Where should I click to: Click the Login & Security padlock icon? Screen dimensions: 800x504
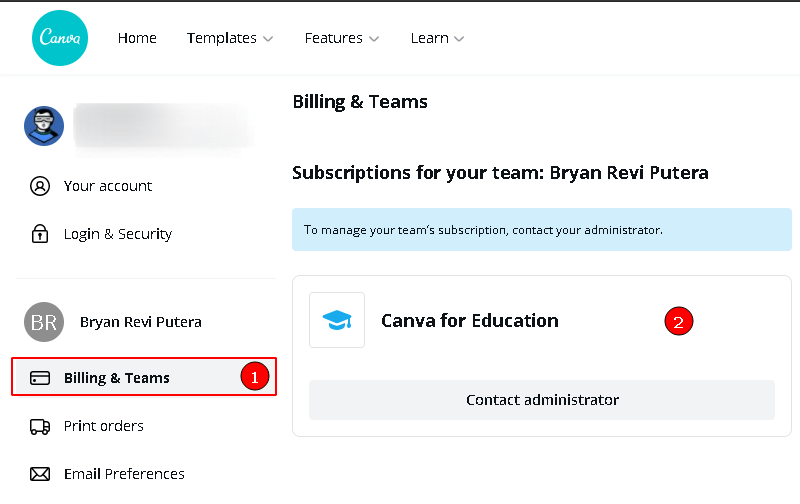point(40,234)
